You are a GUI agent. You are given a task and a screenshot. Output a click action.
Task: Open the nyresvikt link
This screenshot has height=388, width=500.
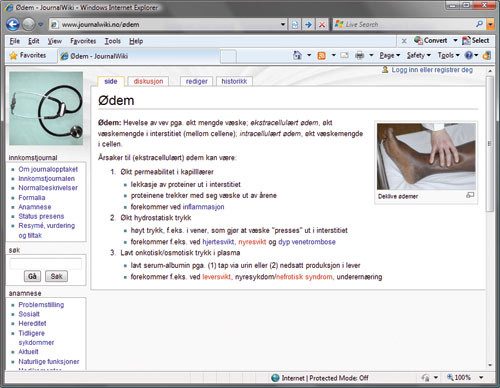(x=252, y=242)
